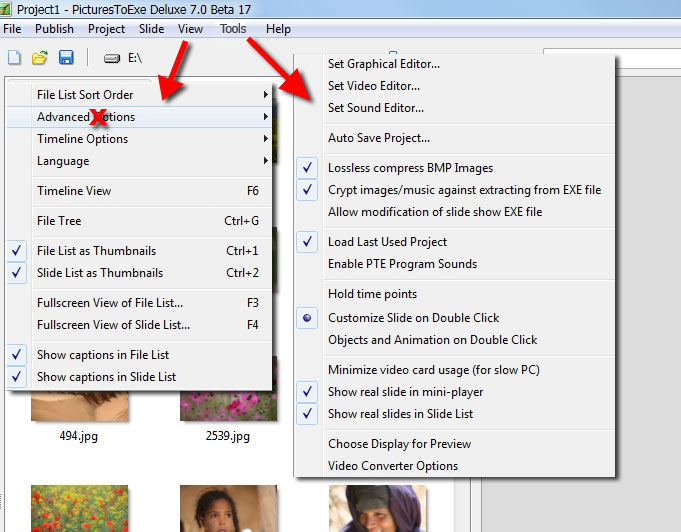
Task: Select Objects and Animation on Double Click
Action: (x=454, y=340)
